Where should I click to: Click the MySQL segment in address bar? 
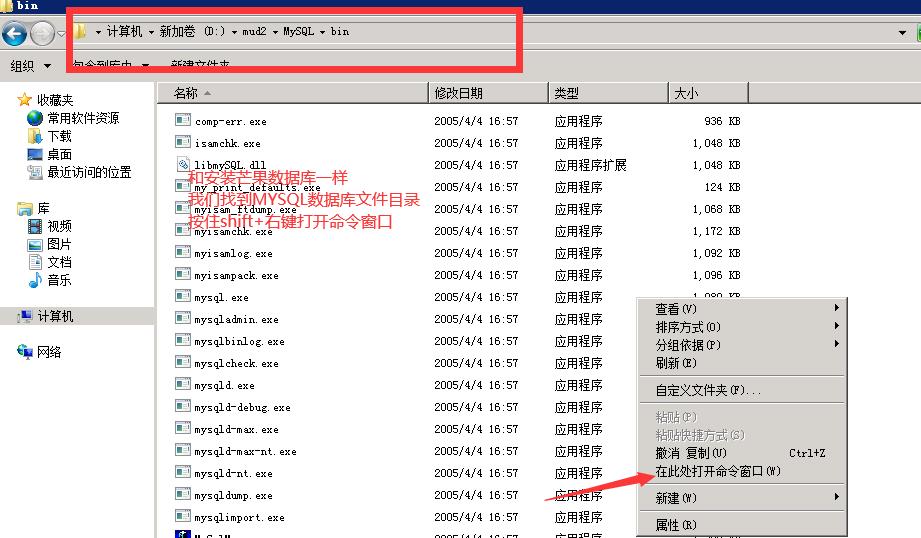tap(297, 32)
